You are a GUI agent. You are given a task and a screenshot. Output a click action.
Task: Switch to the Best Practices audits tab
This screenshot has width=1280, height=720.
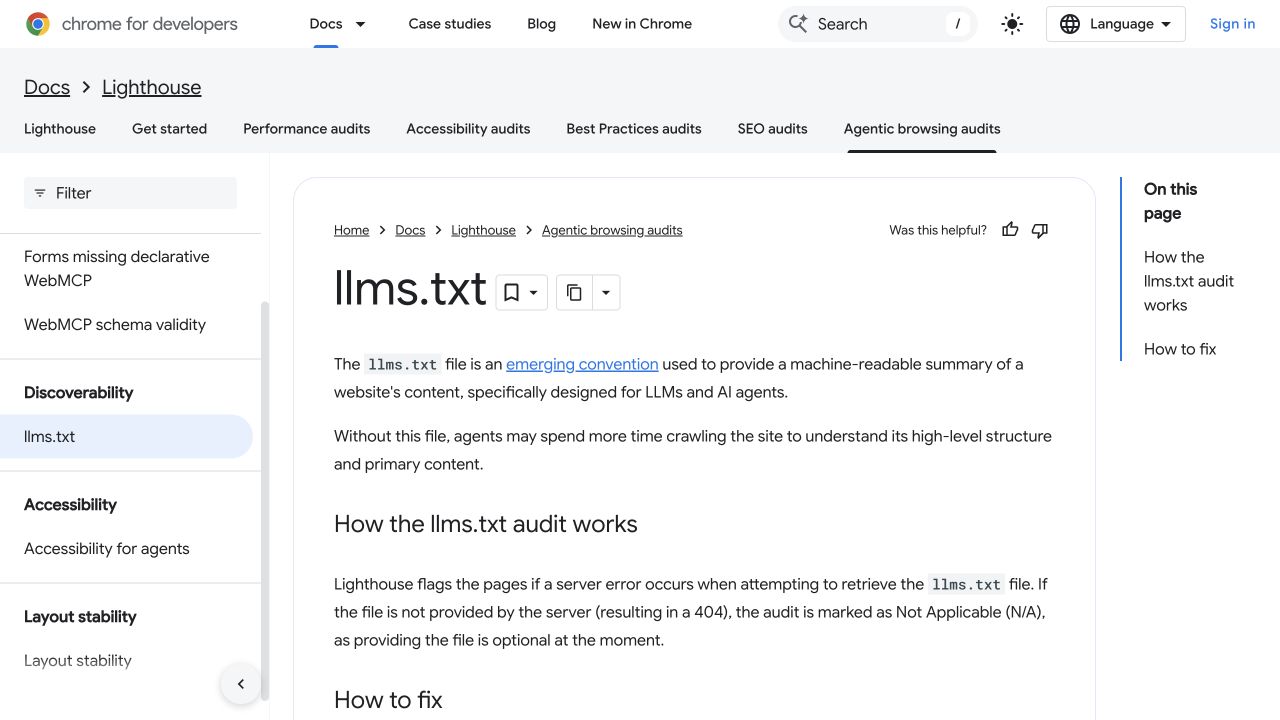[x=634, y=129]
